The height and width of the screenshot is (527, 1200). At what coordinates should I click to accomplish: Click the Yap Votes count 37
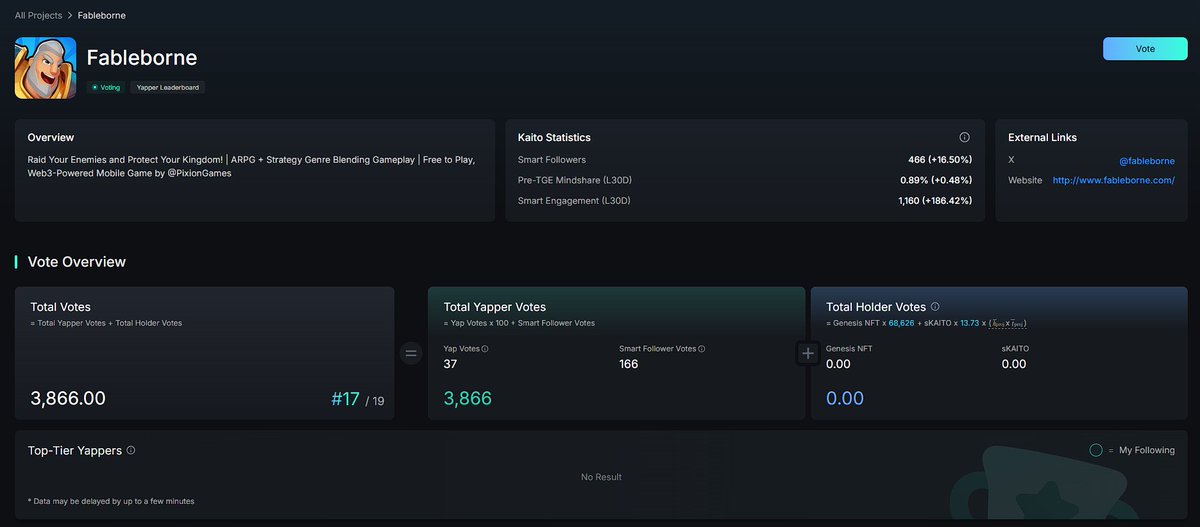click(x=450, y=364)
